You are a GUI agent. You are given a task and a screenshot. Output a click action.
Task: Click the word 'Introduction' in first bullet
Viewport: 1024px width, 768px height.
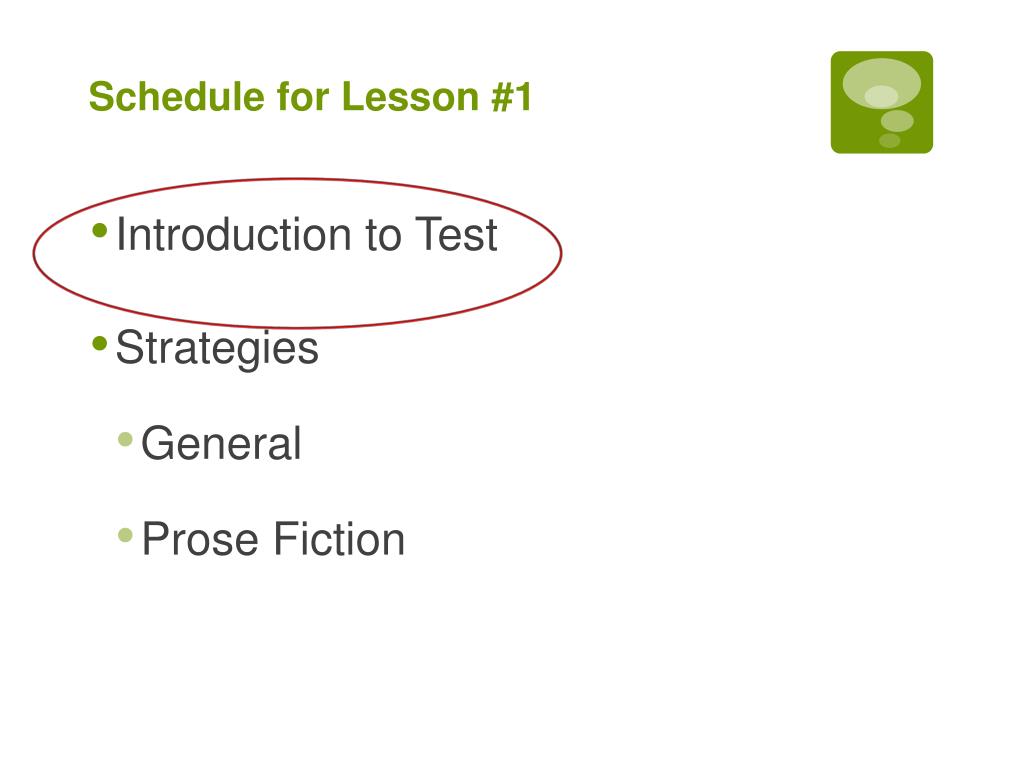pos(234,234)
